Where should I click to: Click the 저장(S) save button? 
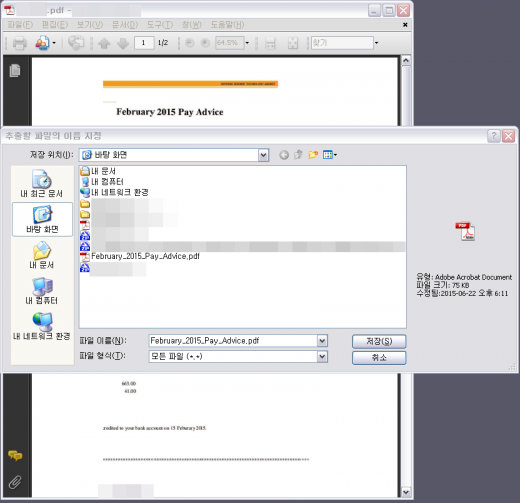click(379, 341)
